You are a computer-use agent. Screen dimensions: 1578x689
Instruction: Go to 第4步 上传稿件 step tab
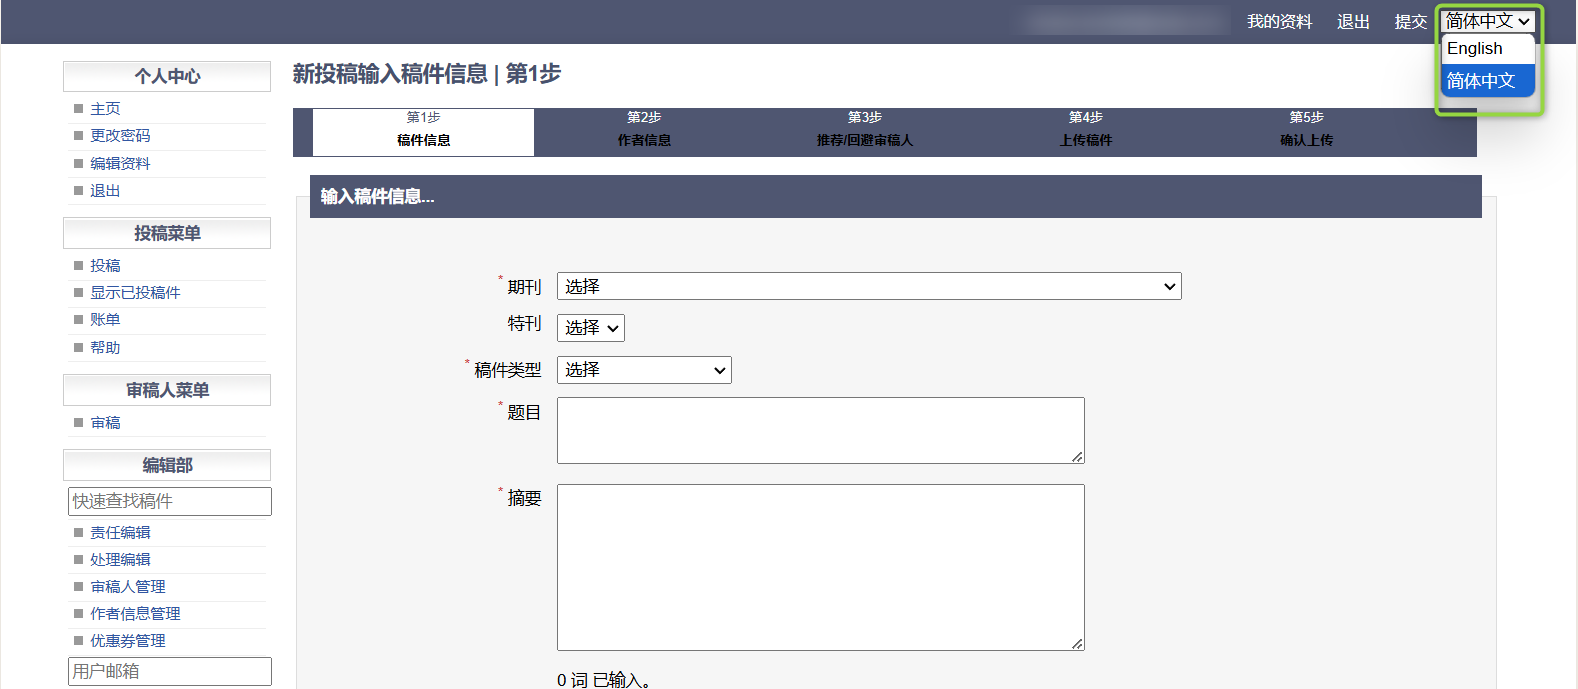pos(1085,130)
